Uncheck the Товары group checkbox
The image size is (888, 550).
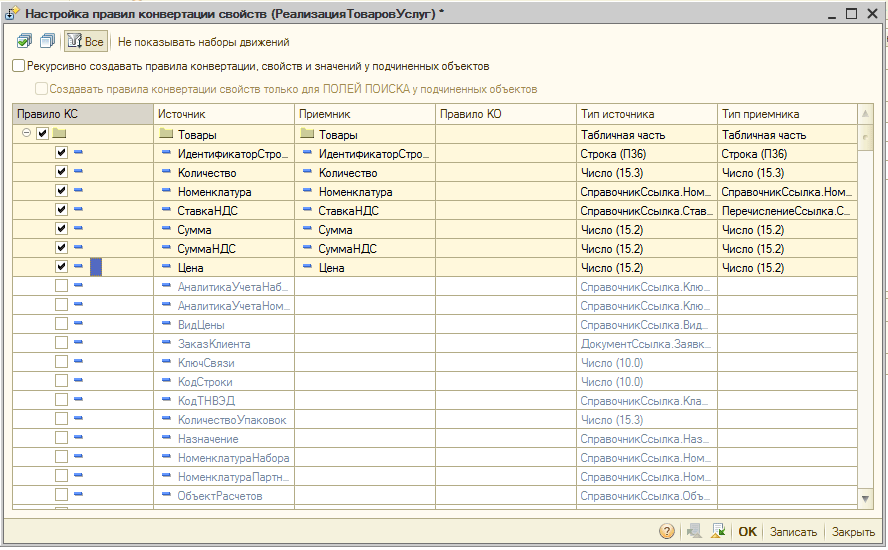tap(42, 134)
